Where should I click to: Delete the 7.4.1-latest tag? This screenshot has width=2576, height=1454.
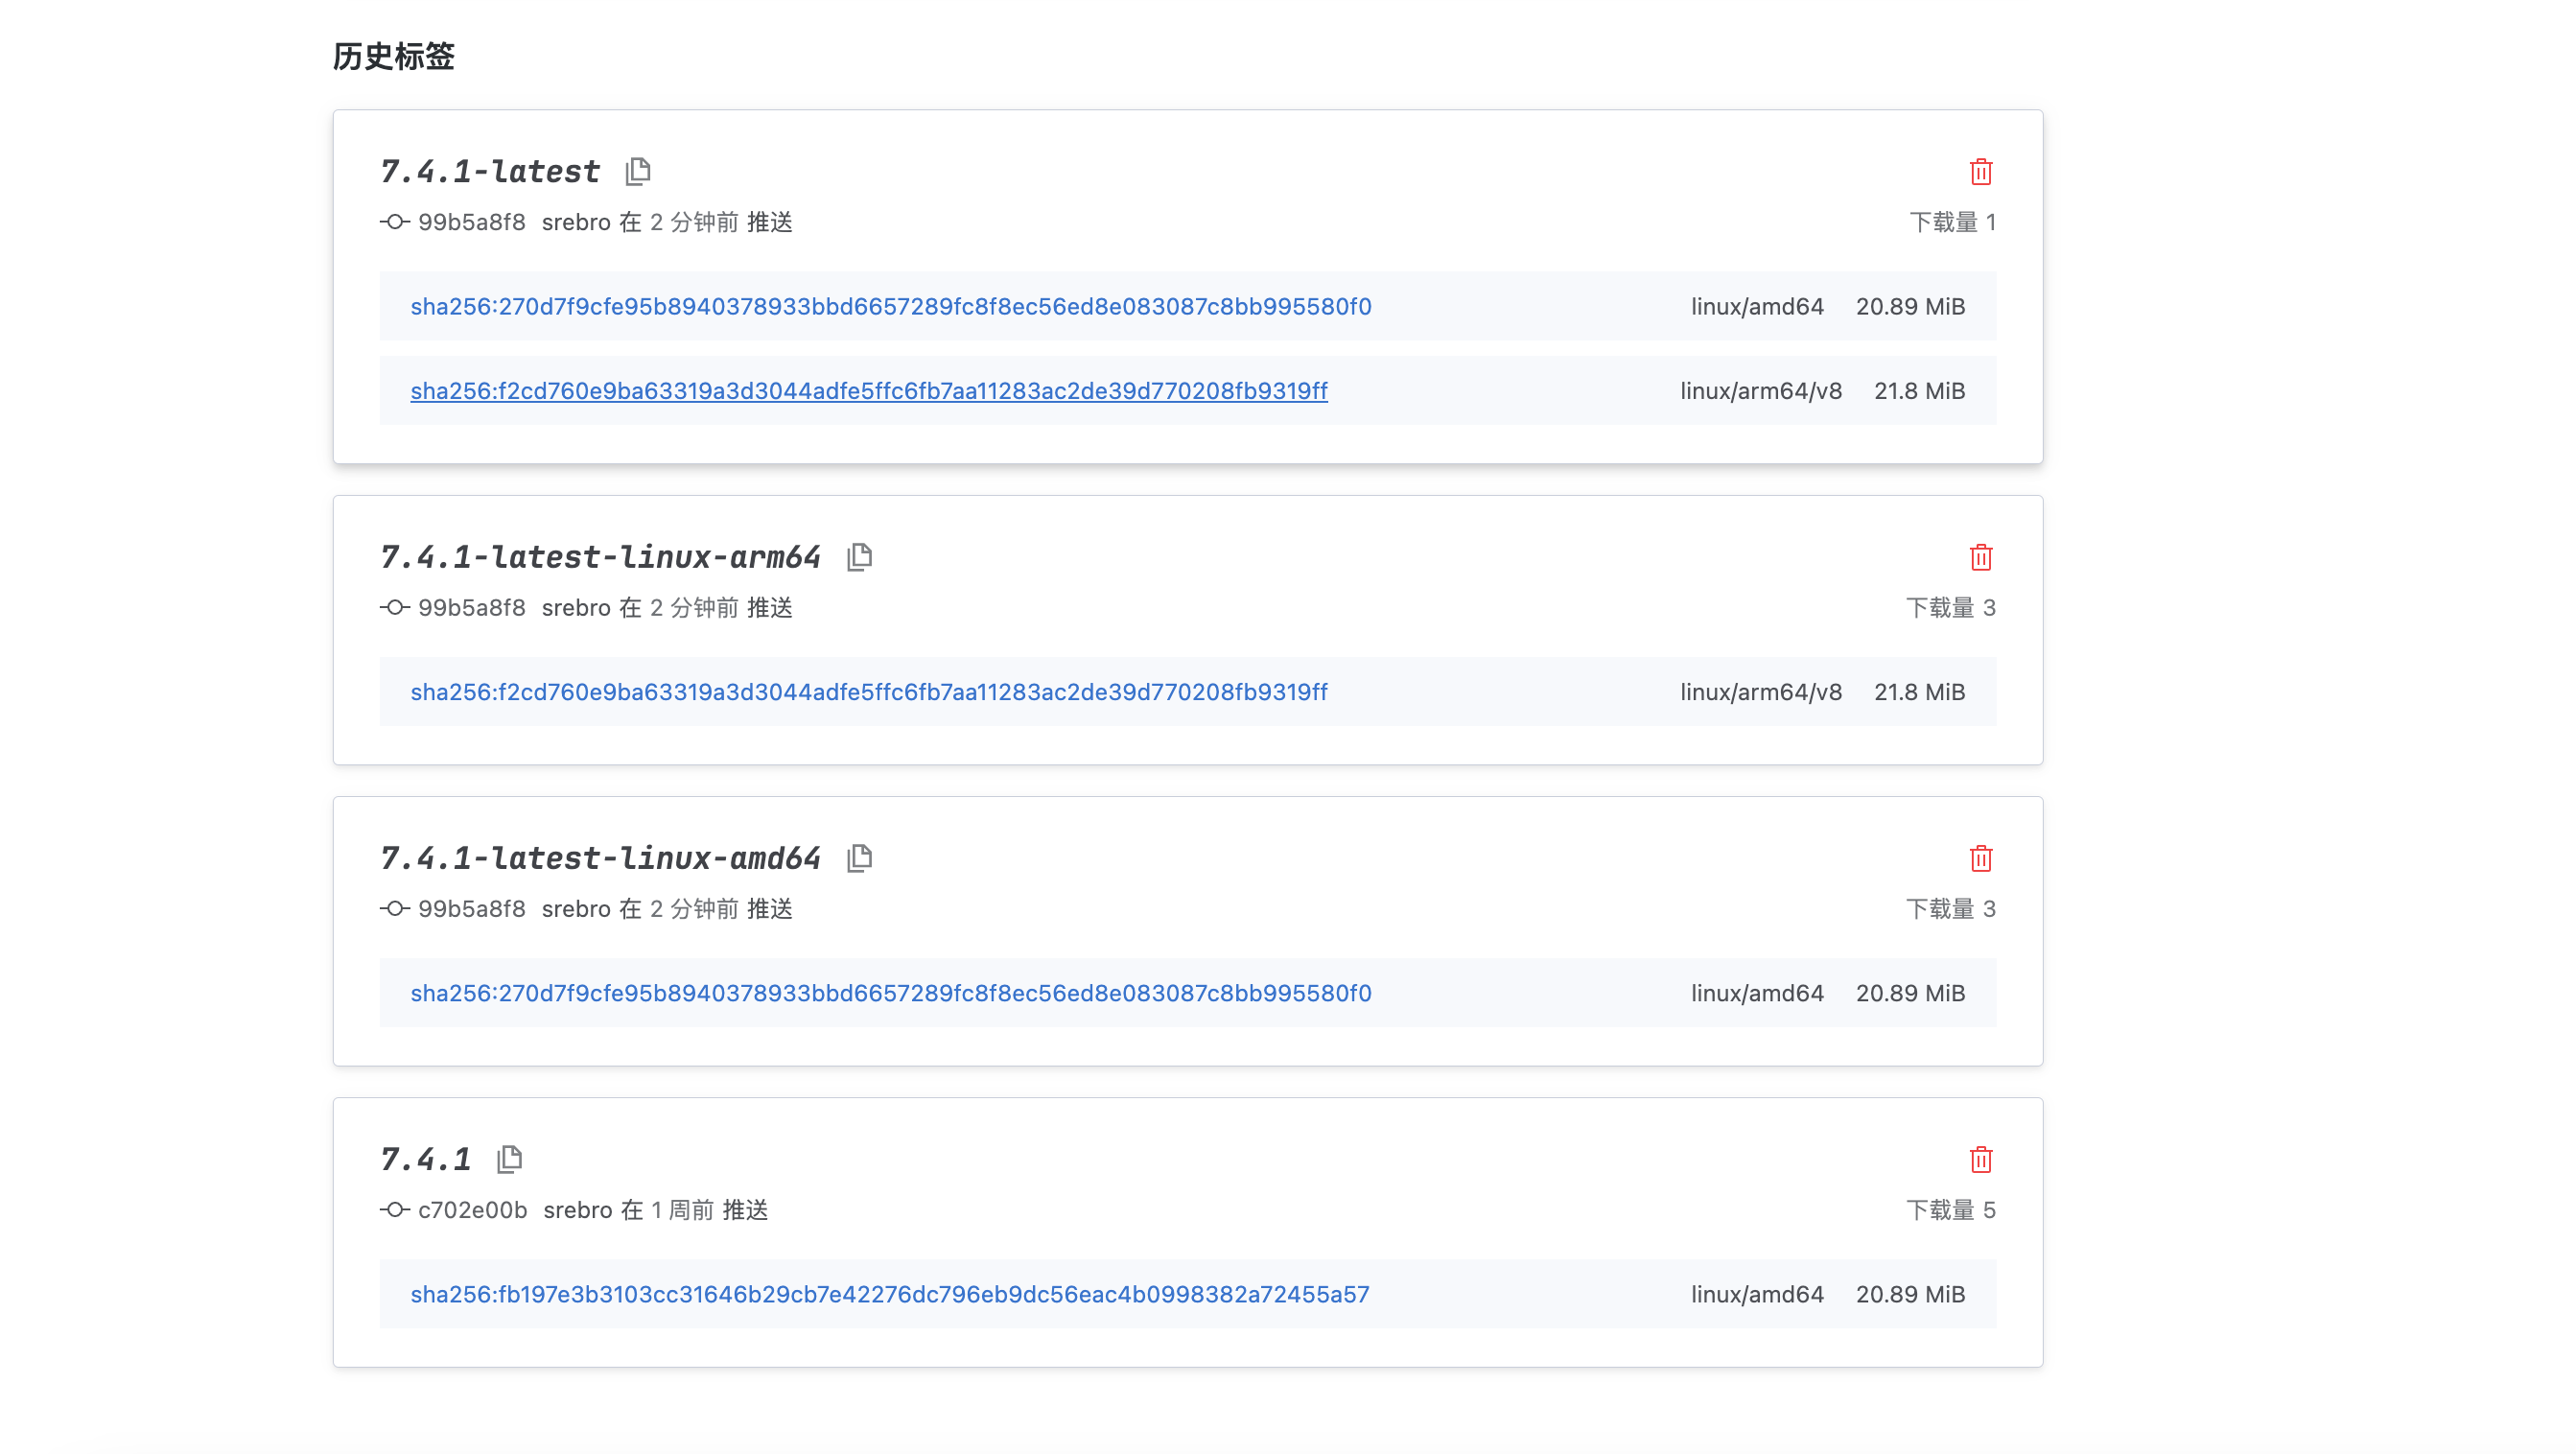coord(1981,171)
